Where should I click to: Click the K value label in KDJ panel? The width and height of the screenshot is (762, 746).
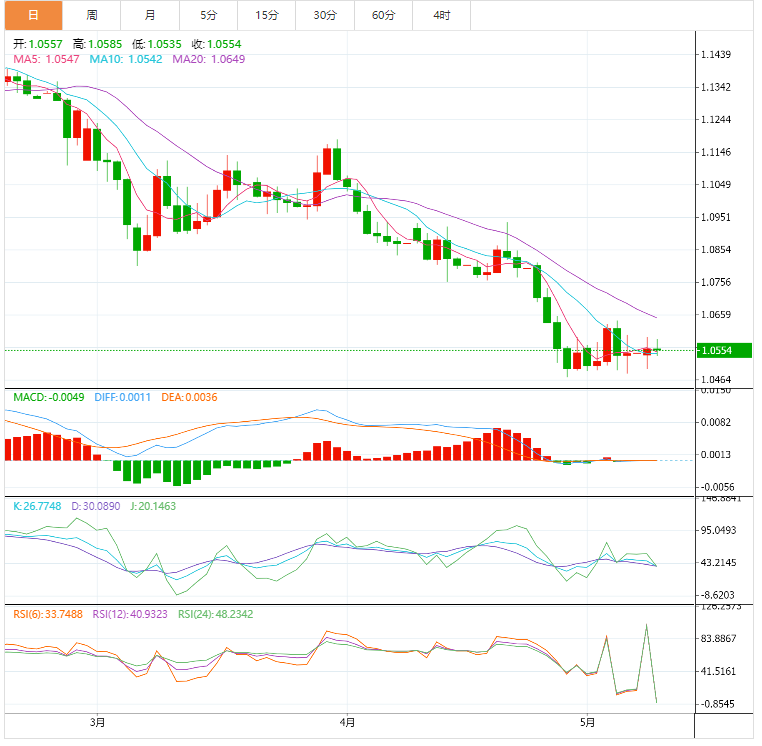click(x=37, y=507)
